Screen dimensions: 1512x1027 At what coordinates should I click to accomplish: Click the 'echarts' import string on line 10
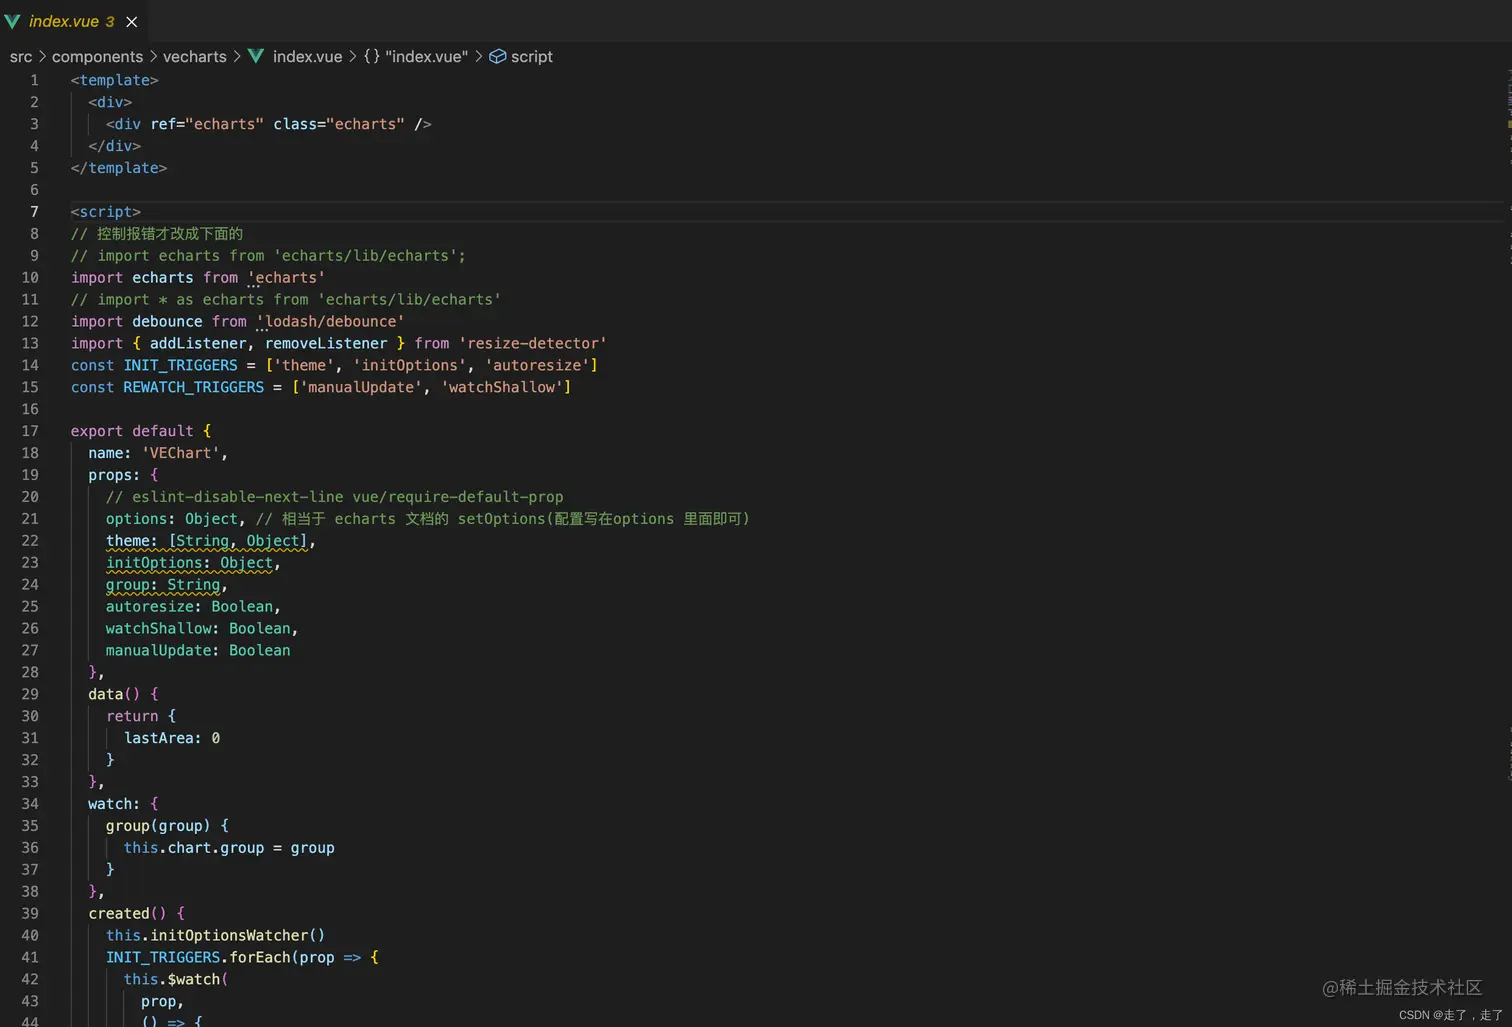[x=287, y=278]
